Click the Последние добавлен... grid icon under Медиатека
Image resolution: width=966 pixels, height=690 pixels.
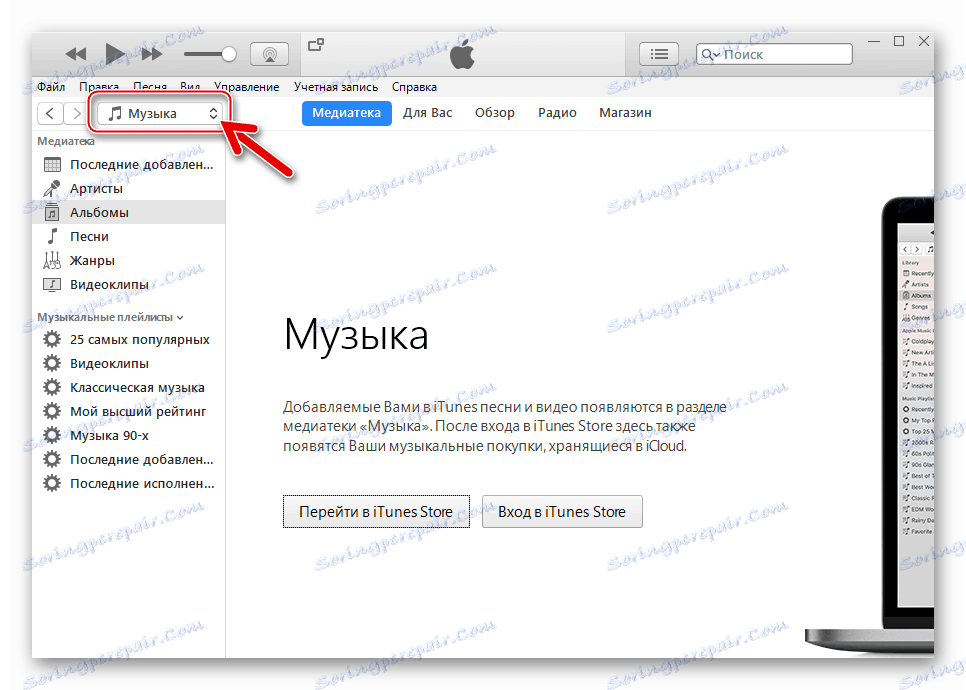pos(52,164)
